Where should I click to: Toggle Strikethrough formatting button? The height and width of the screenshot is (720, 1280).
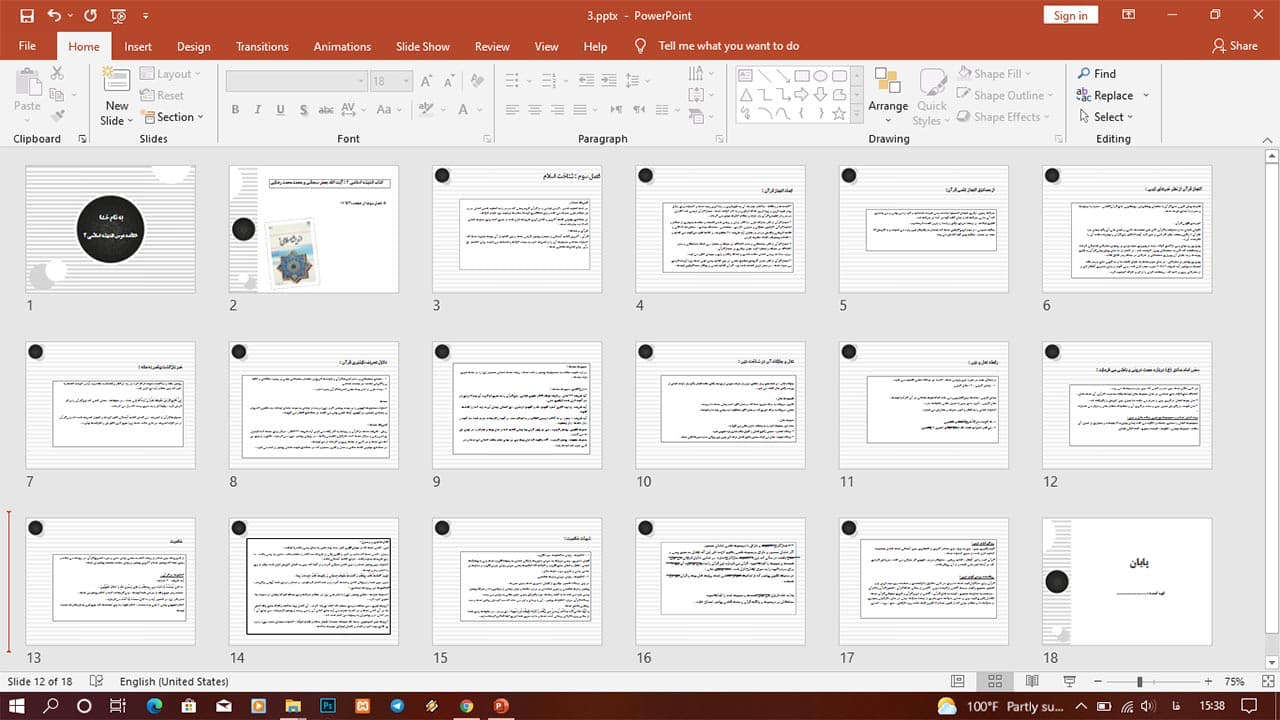(x=326, y=110)
